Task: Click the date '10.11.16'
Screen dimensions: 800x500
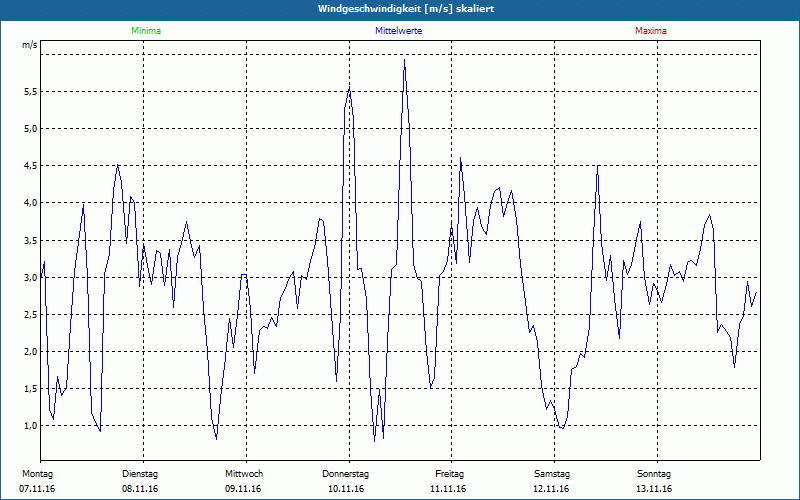Action: [346, 489]
